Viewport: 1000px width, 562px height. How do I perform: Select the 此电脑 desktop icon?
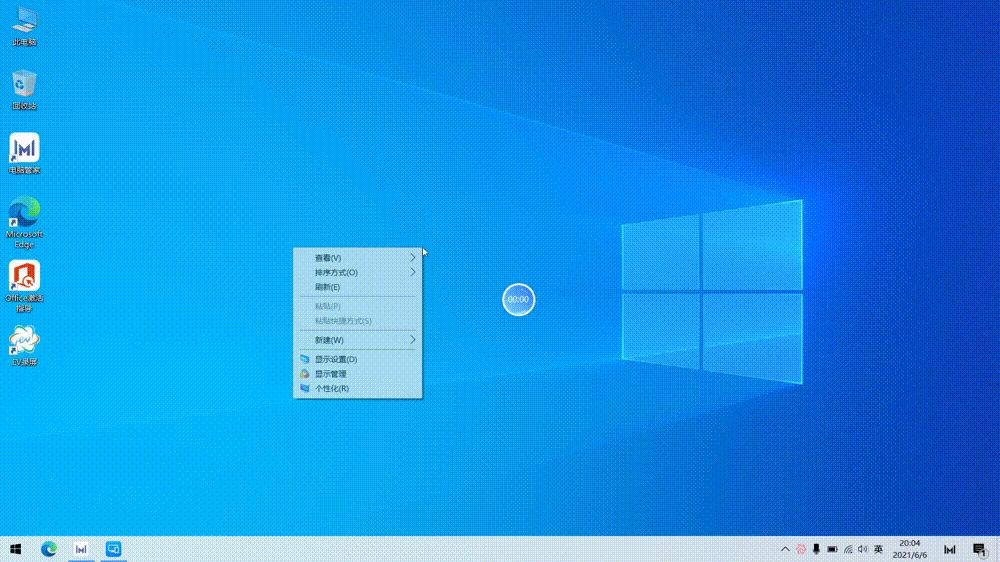(24, 26)
